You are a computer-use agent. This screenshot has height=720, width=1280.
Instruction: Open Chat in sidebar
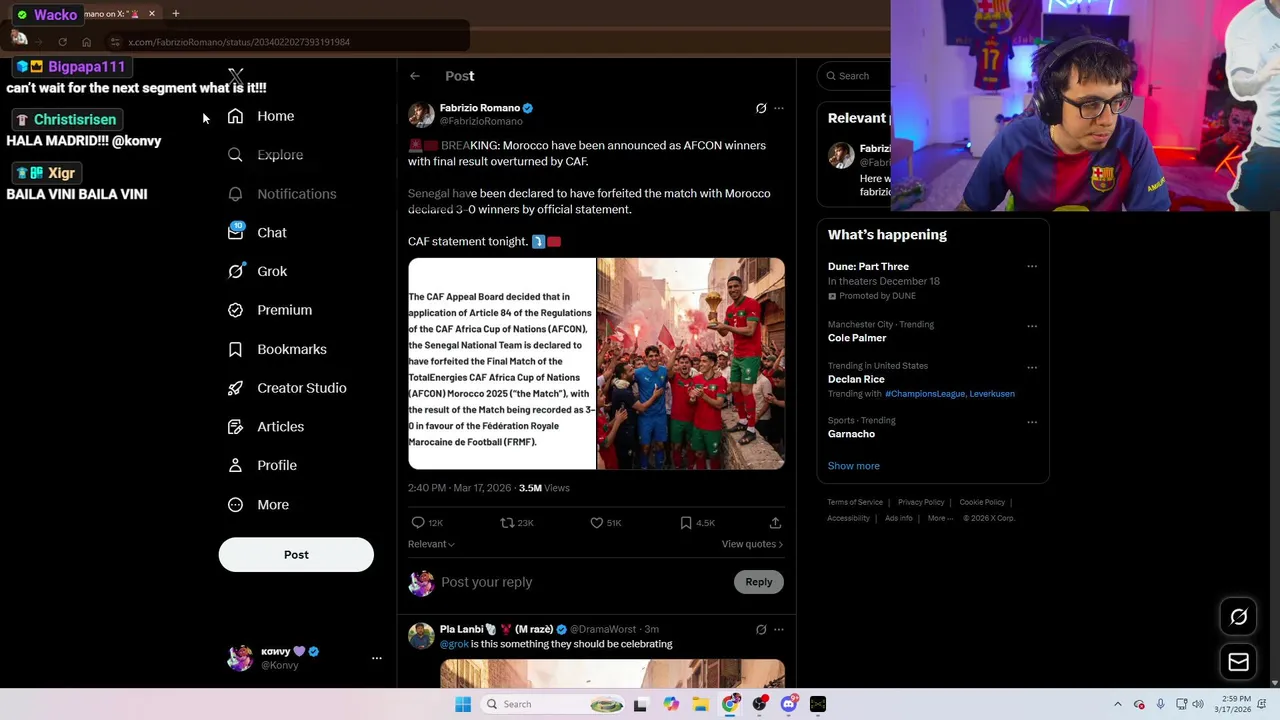pos(257,232)
